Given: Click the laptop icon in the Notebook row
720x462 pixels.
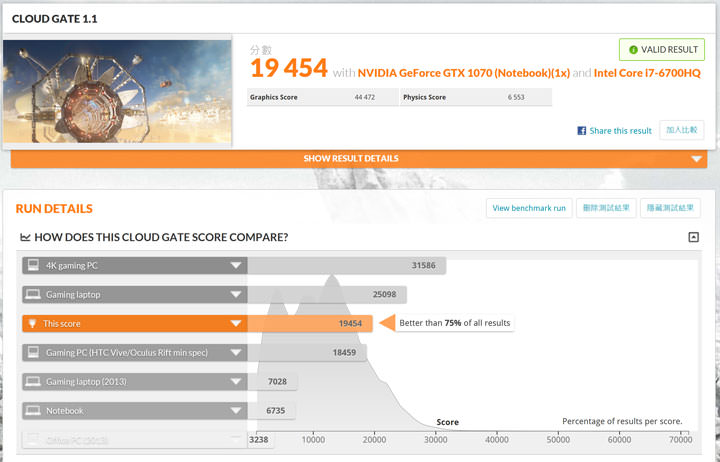Looking at the screenshot, I should (33, 411).
